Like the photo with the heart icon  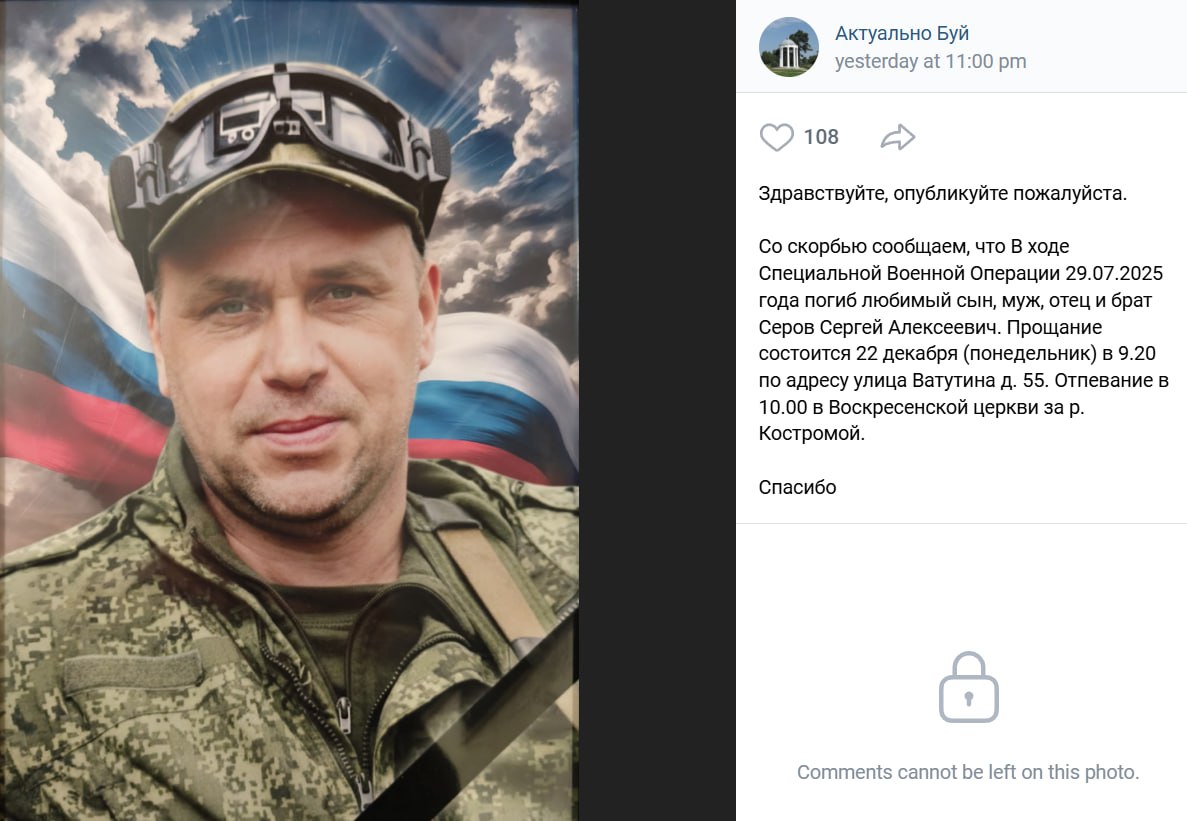[x=776, y=137]
